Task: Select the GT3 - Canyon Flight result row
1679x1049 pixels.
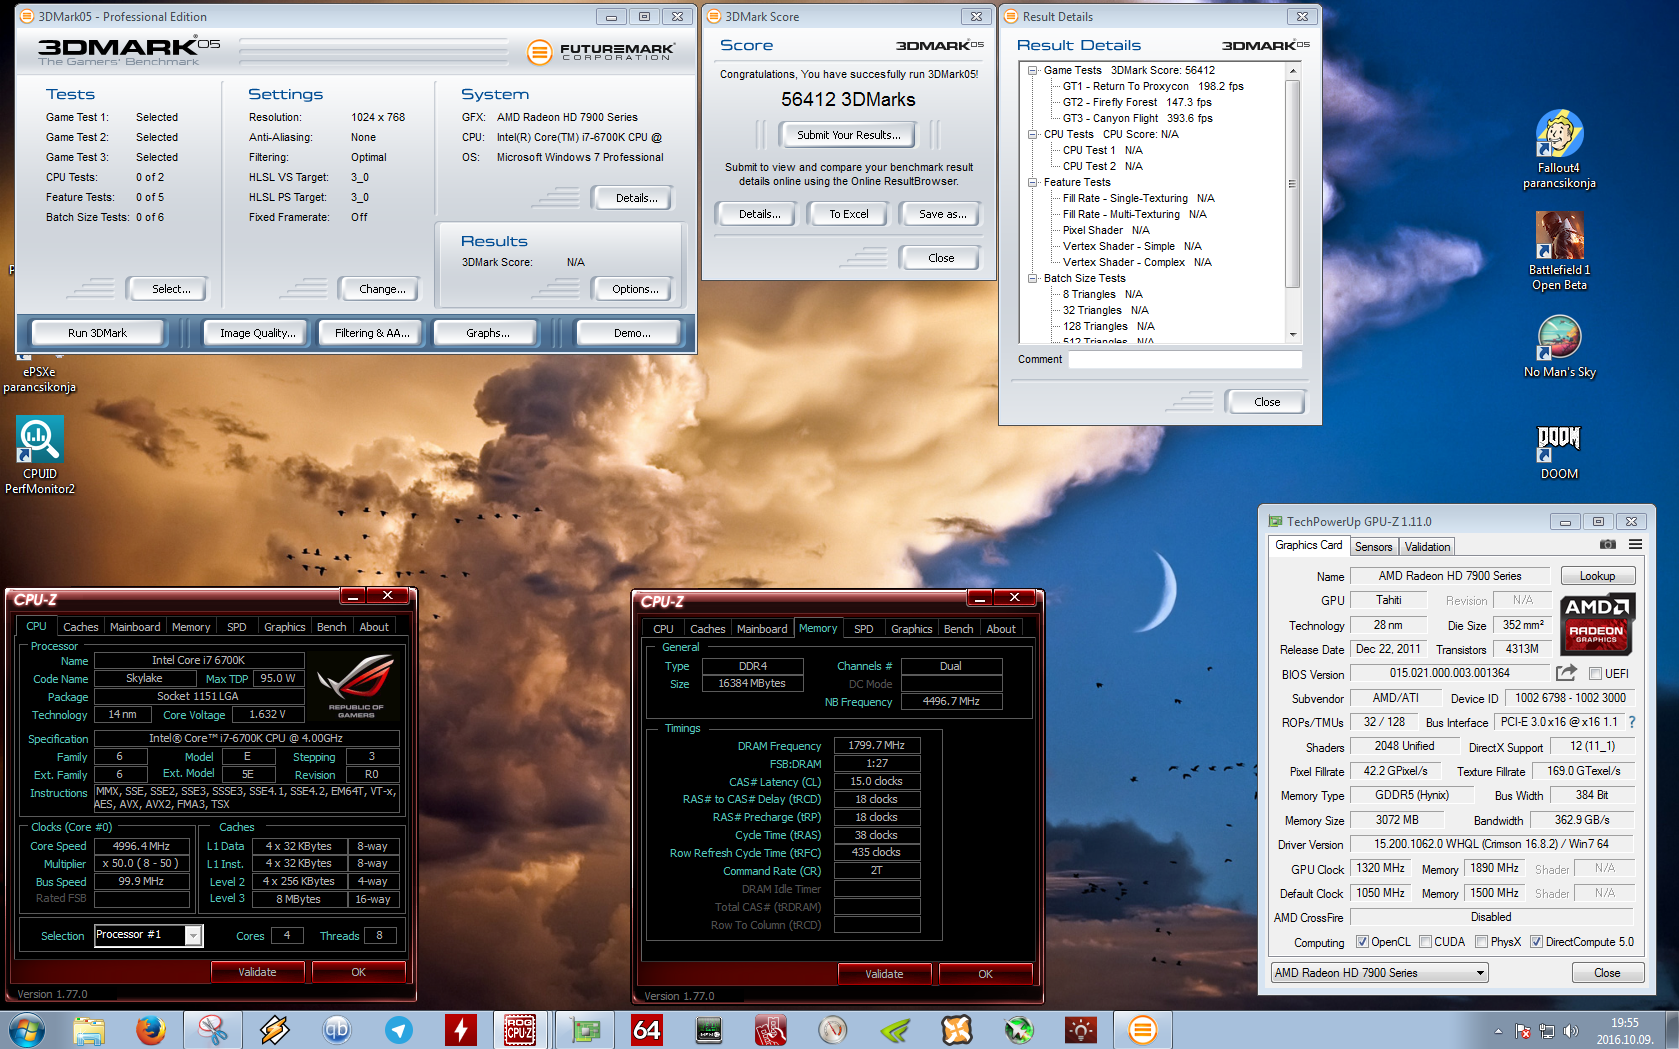Action: tap(1138, 118)
